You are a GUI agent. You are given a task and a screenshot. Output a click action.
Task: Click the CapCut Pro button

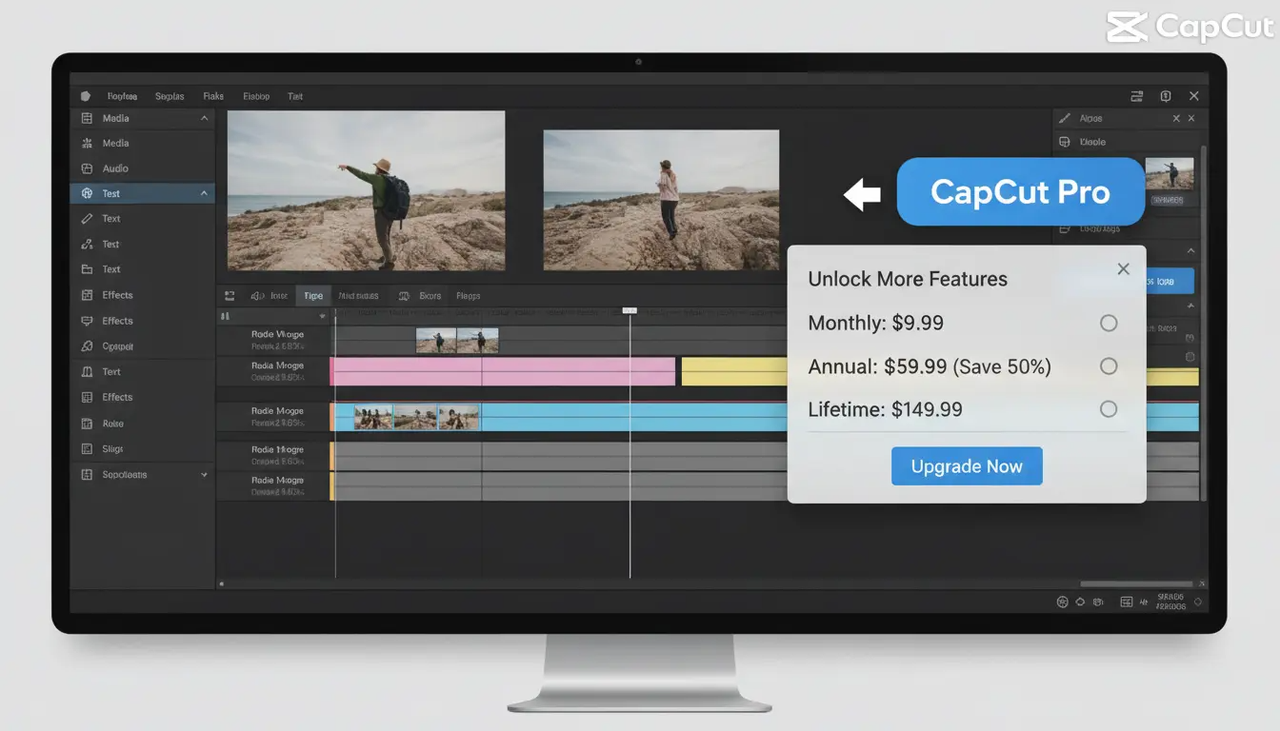click(1020, 191)
